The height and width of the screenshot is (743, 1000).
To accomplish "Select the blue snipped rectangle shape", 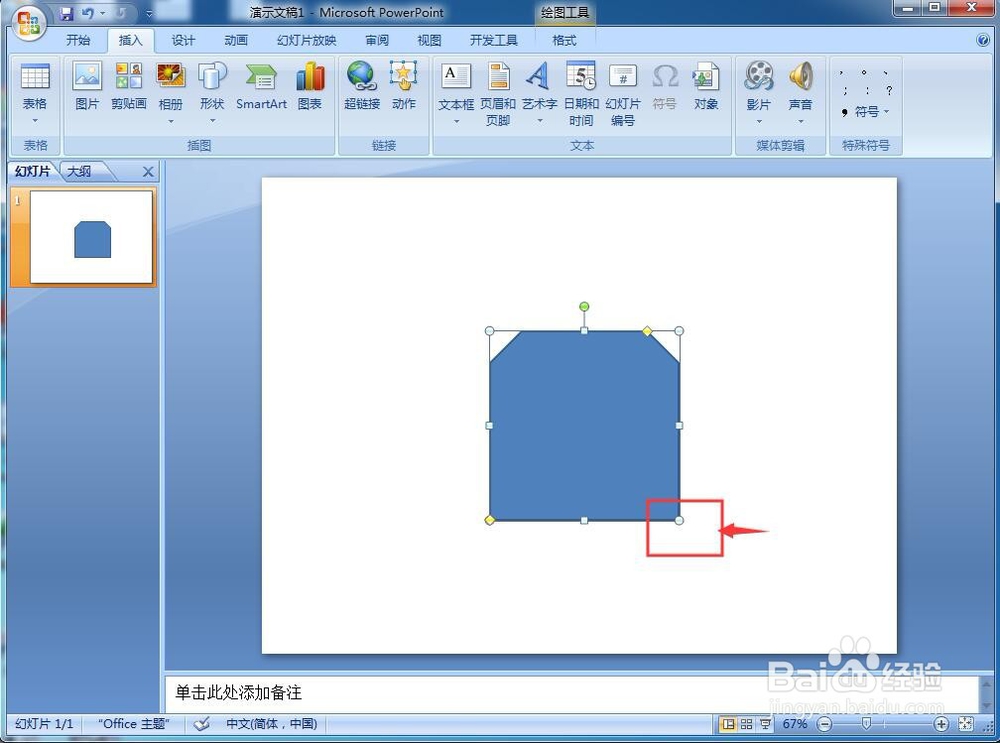I will click(x=584, y=425).
